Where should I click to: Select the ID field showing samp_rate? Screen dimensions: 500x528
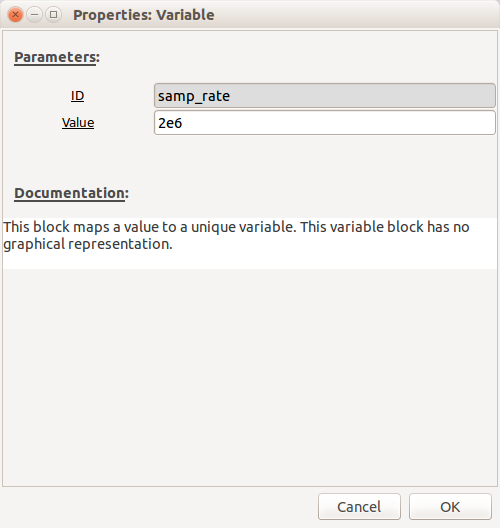[x=325, y=96]
